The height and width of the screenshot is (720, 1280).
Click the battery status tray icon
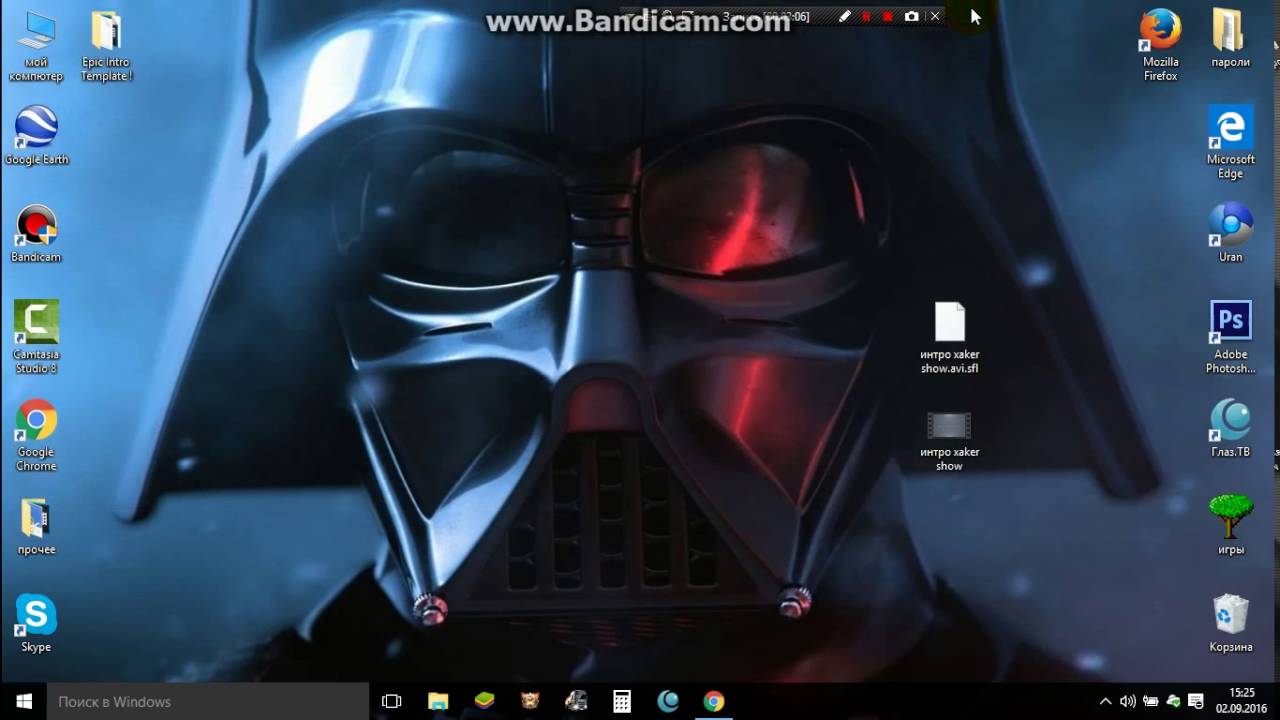(1151, 701)
